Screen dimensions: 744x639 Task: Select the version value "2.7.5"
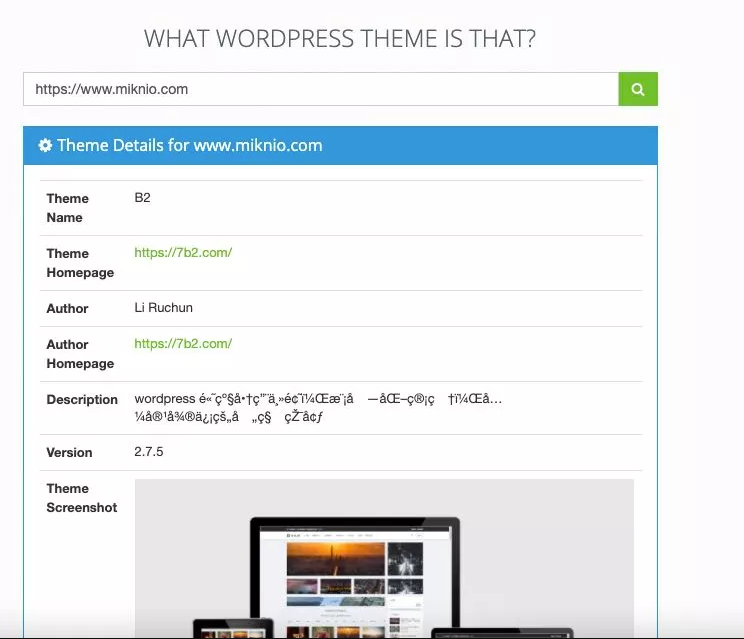point(149,452)
